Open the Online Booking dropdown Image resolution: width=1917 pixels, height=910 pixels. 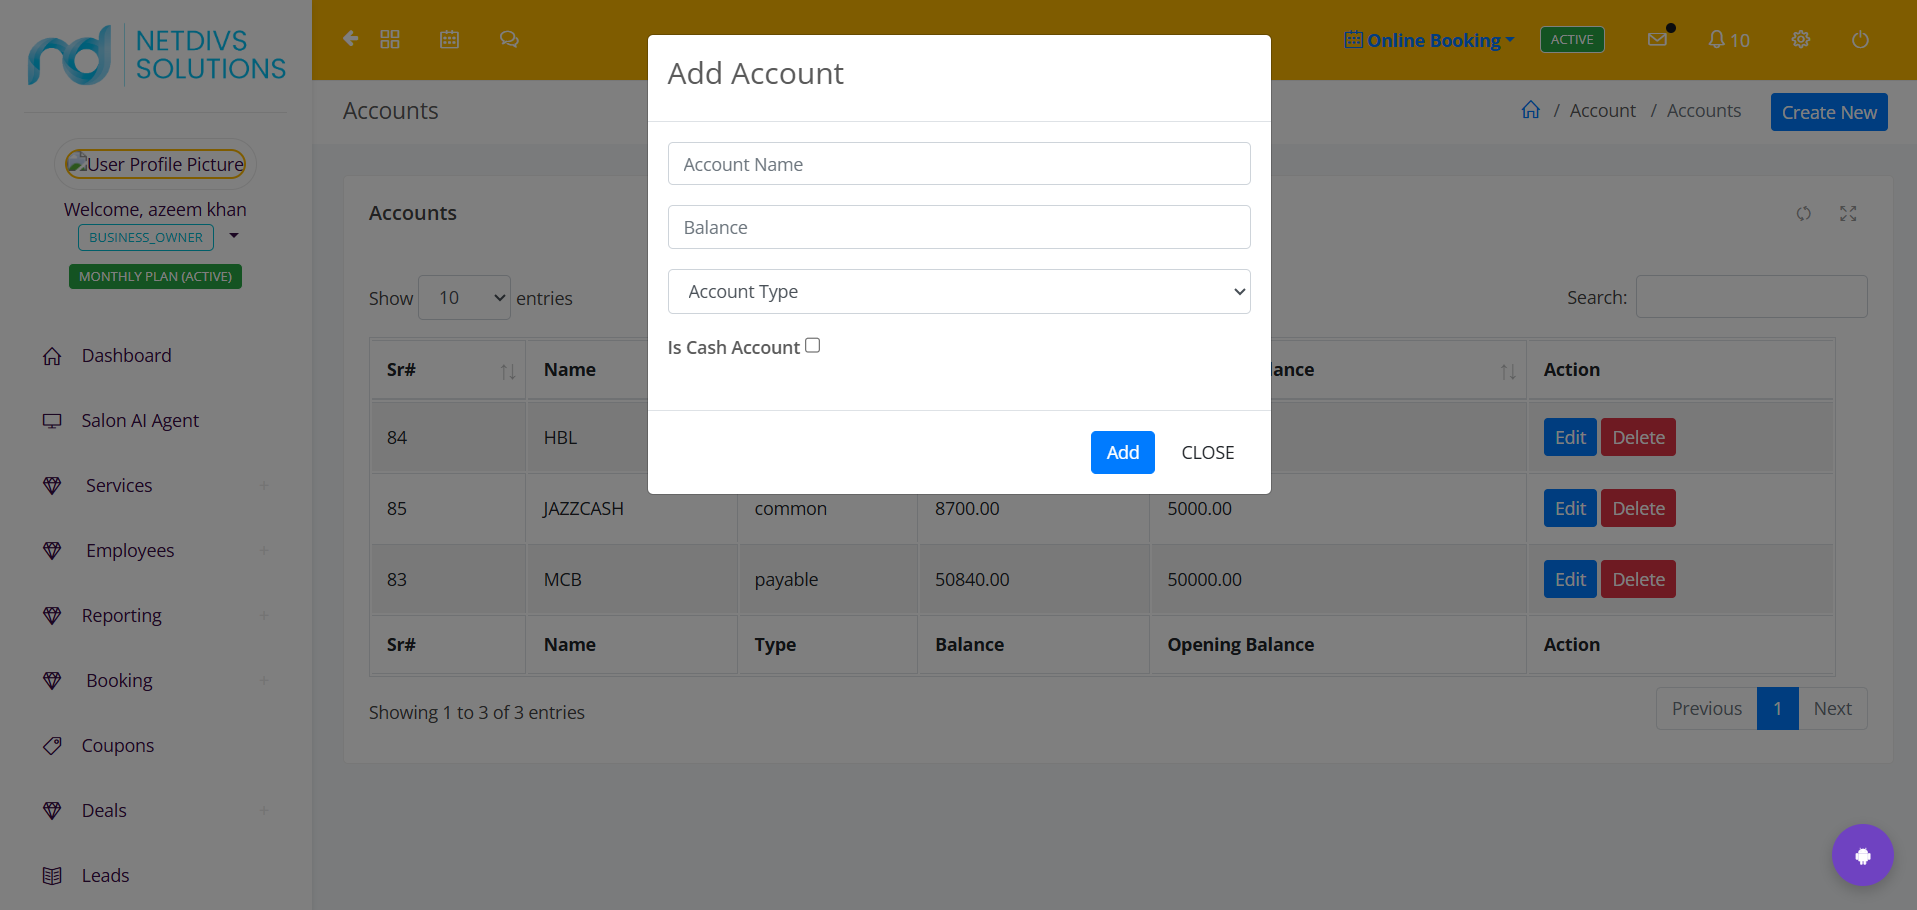tap(1429, 40)
